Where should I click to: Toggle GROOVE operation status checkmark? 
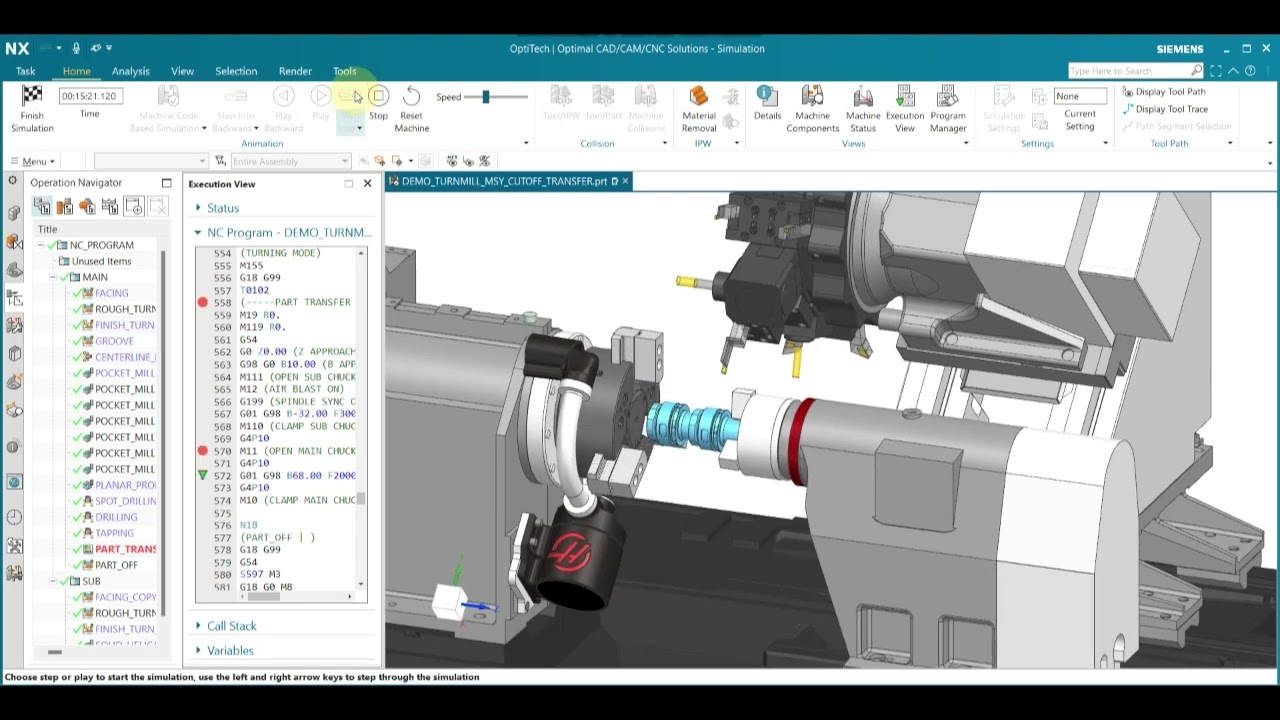pos(75,341)
